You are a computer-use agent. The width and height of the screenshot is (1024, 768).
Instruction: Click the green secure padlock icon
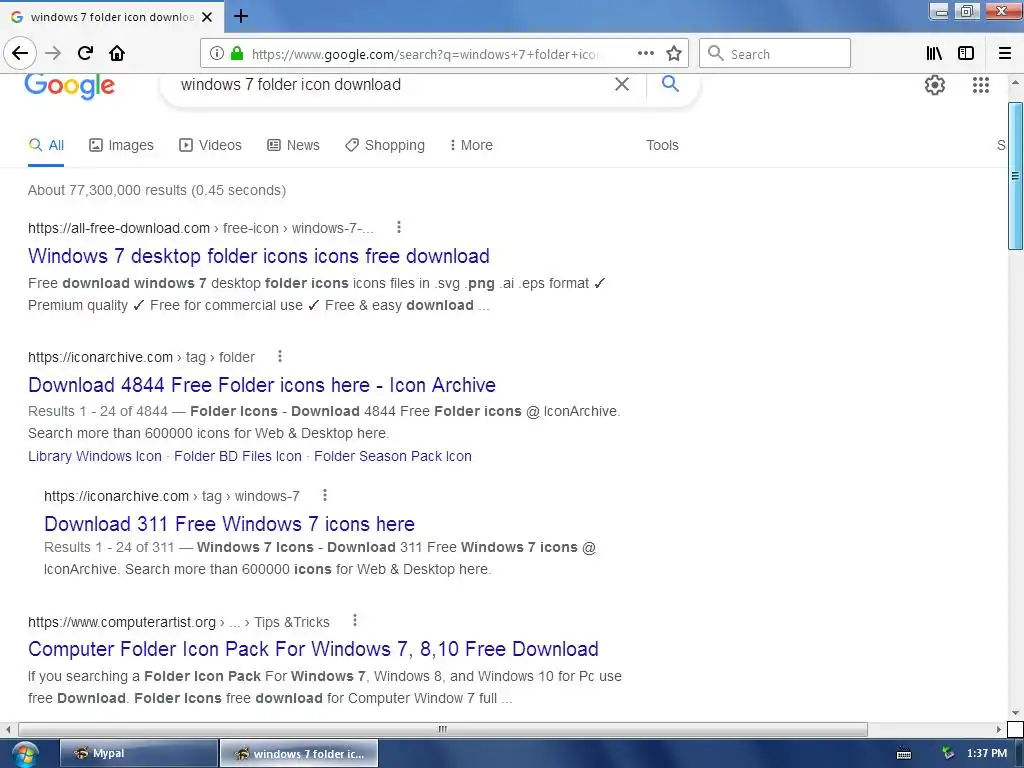[237, 54]
